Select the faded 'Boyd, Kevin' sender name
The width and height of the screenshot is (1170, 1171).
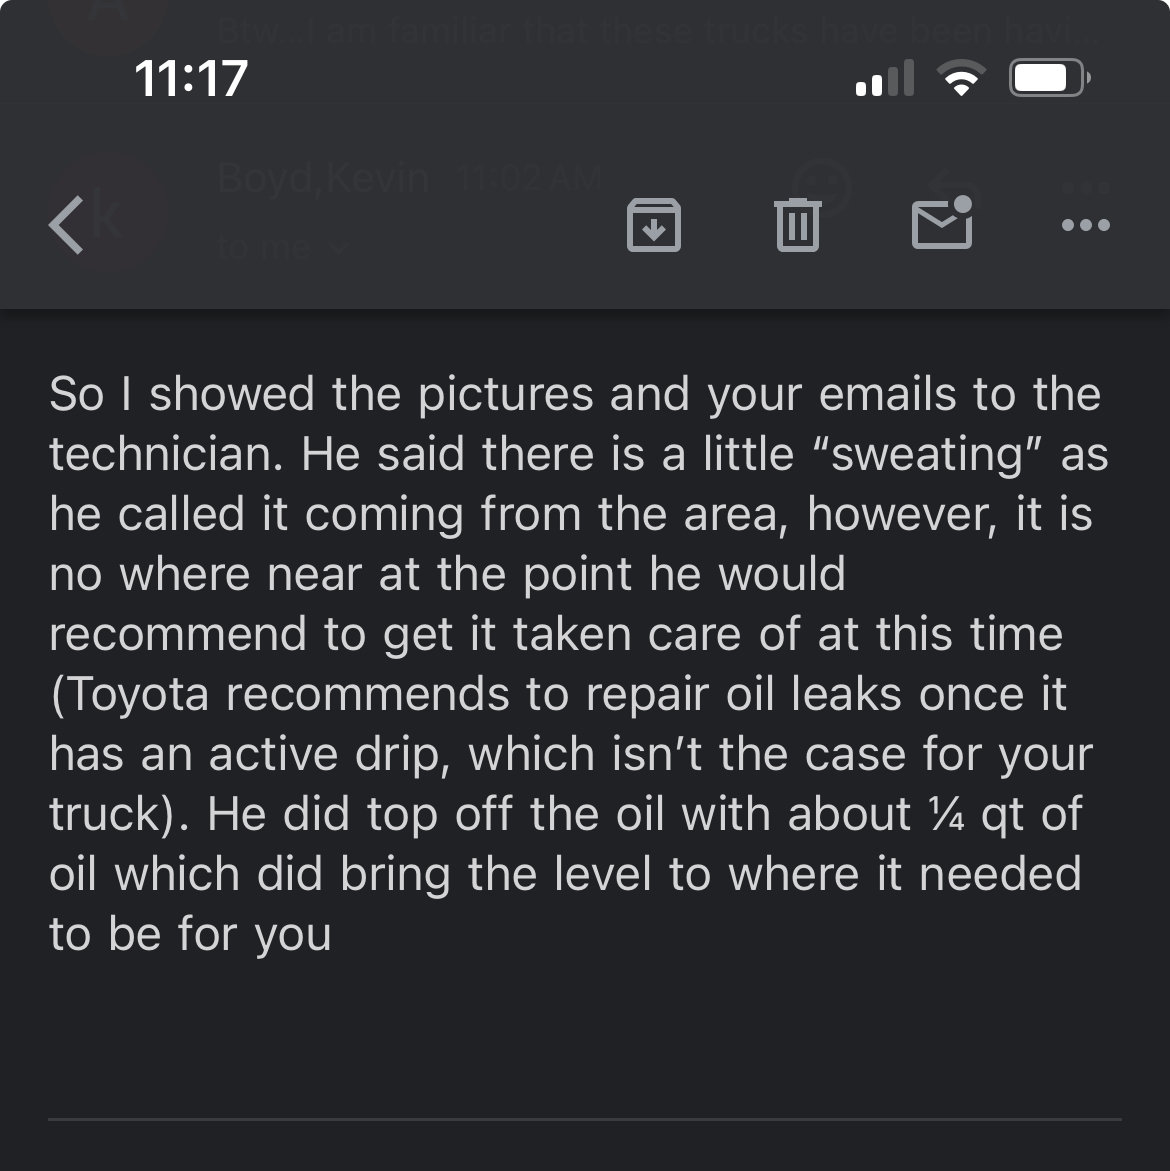click(x=323, y=178)
